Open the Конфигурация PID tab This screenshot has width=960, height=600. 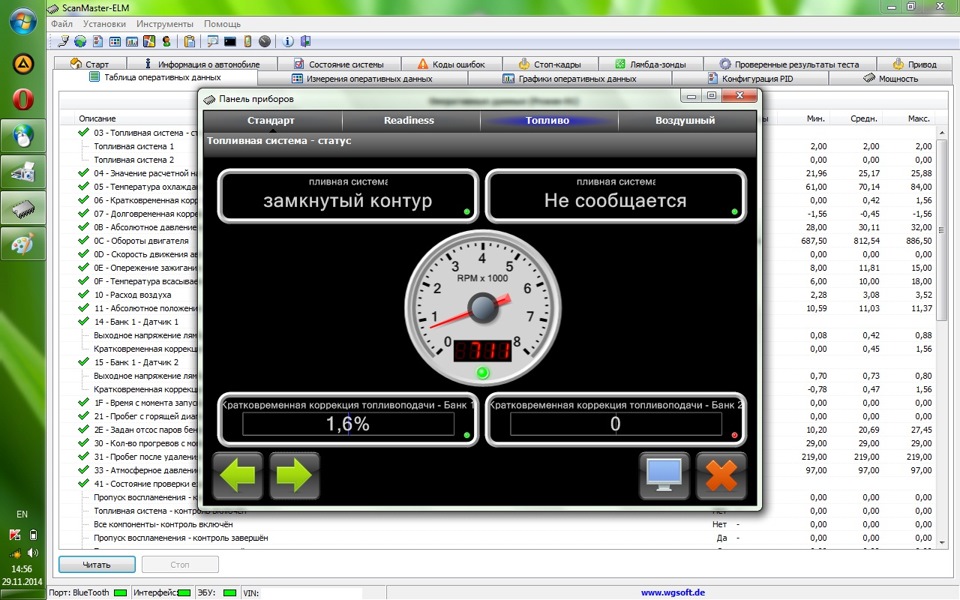tap(750, 78)
